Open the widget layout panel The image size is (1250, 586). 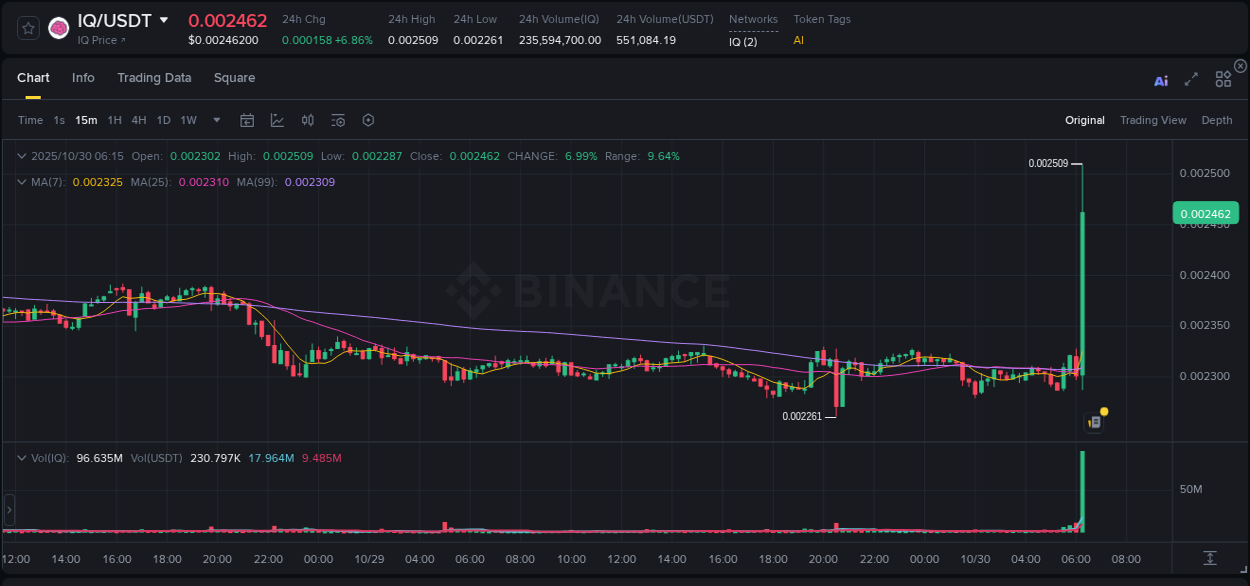1223,81
